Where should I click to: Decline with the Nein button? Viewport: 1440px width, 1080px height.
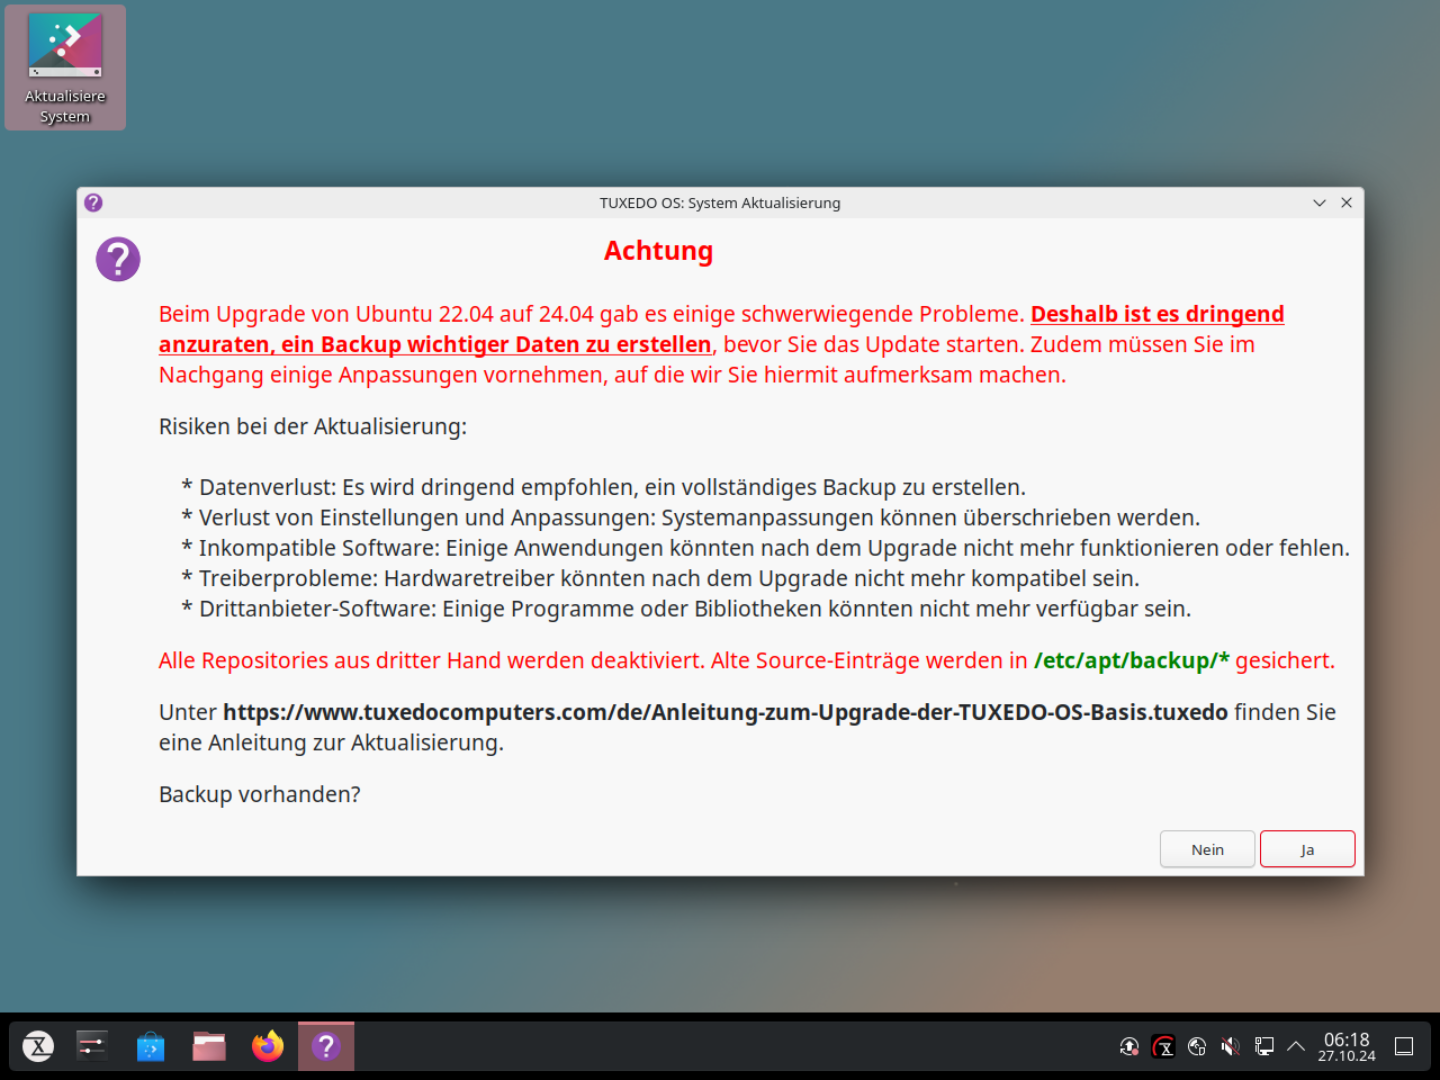[1207, 849]
